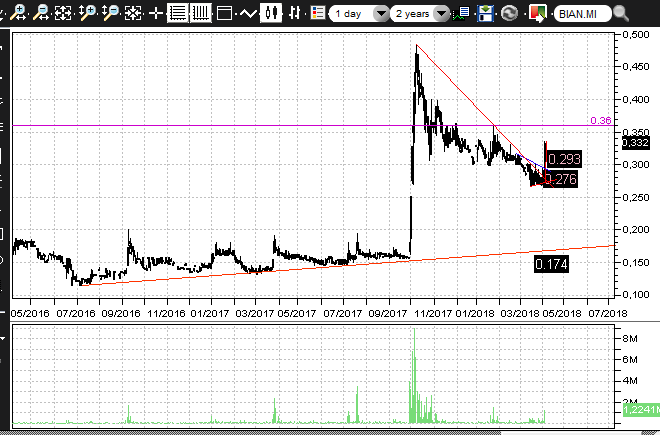Switch to line chart style

[x=248, y=13]
